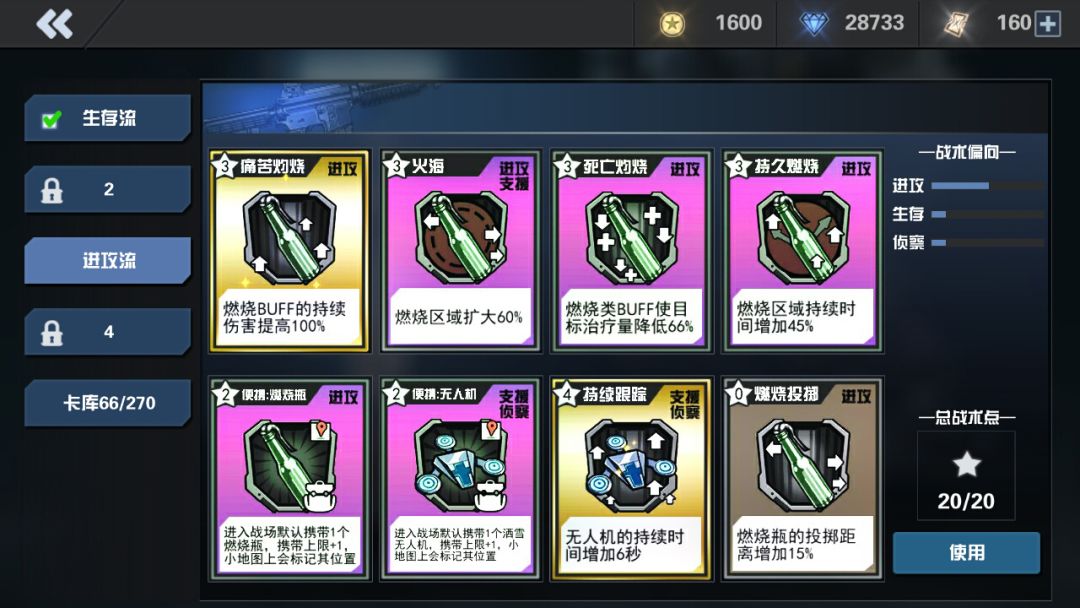Select the 痛苦灼烧 card bottle icon
1080x608 pixels.
pos(289,238)
